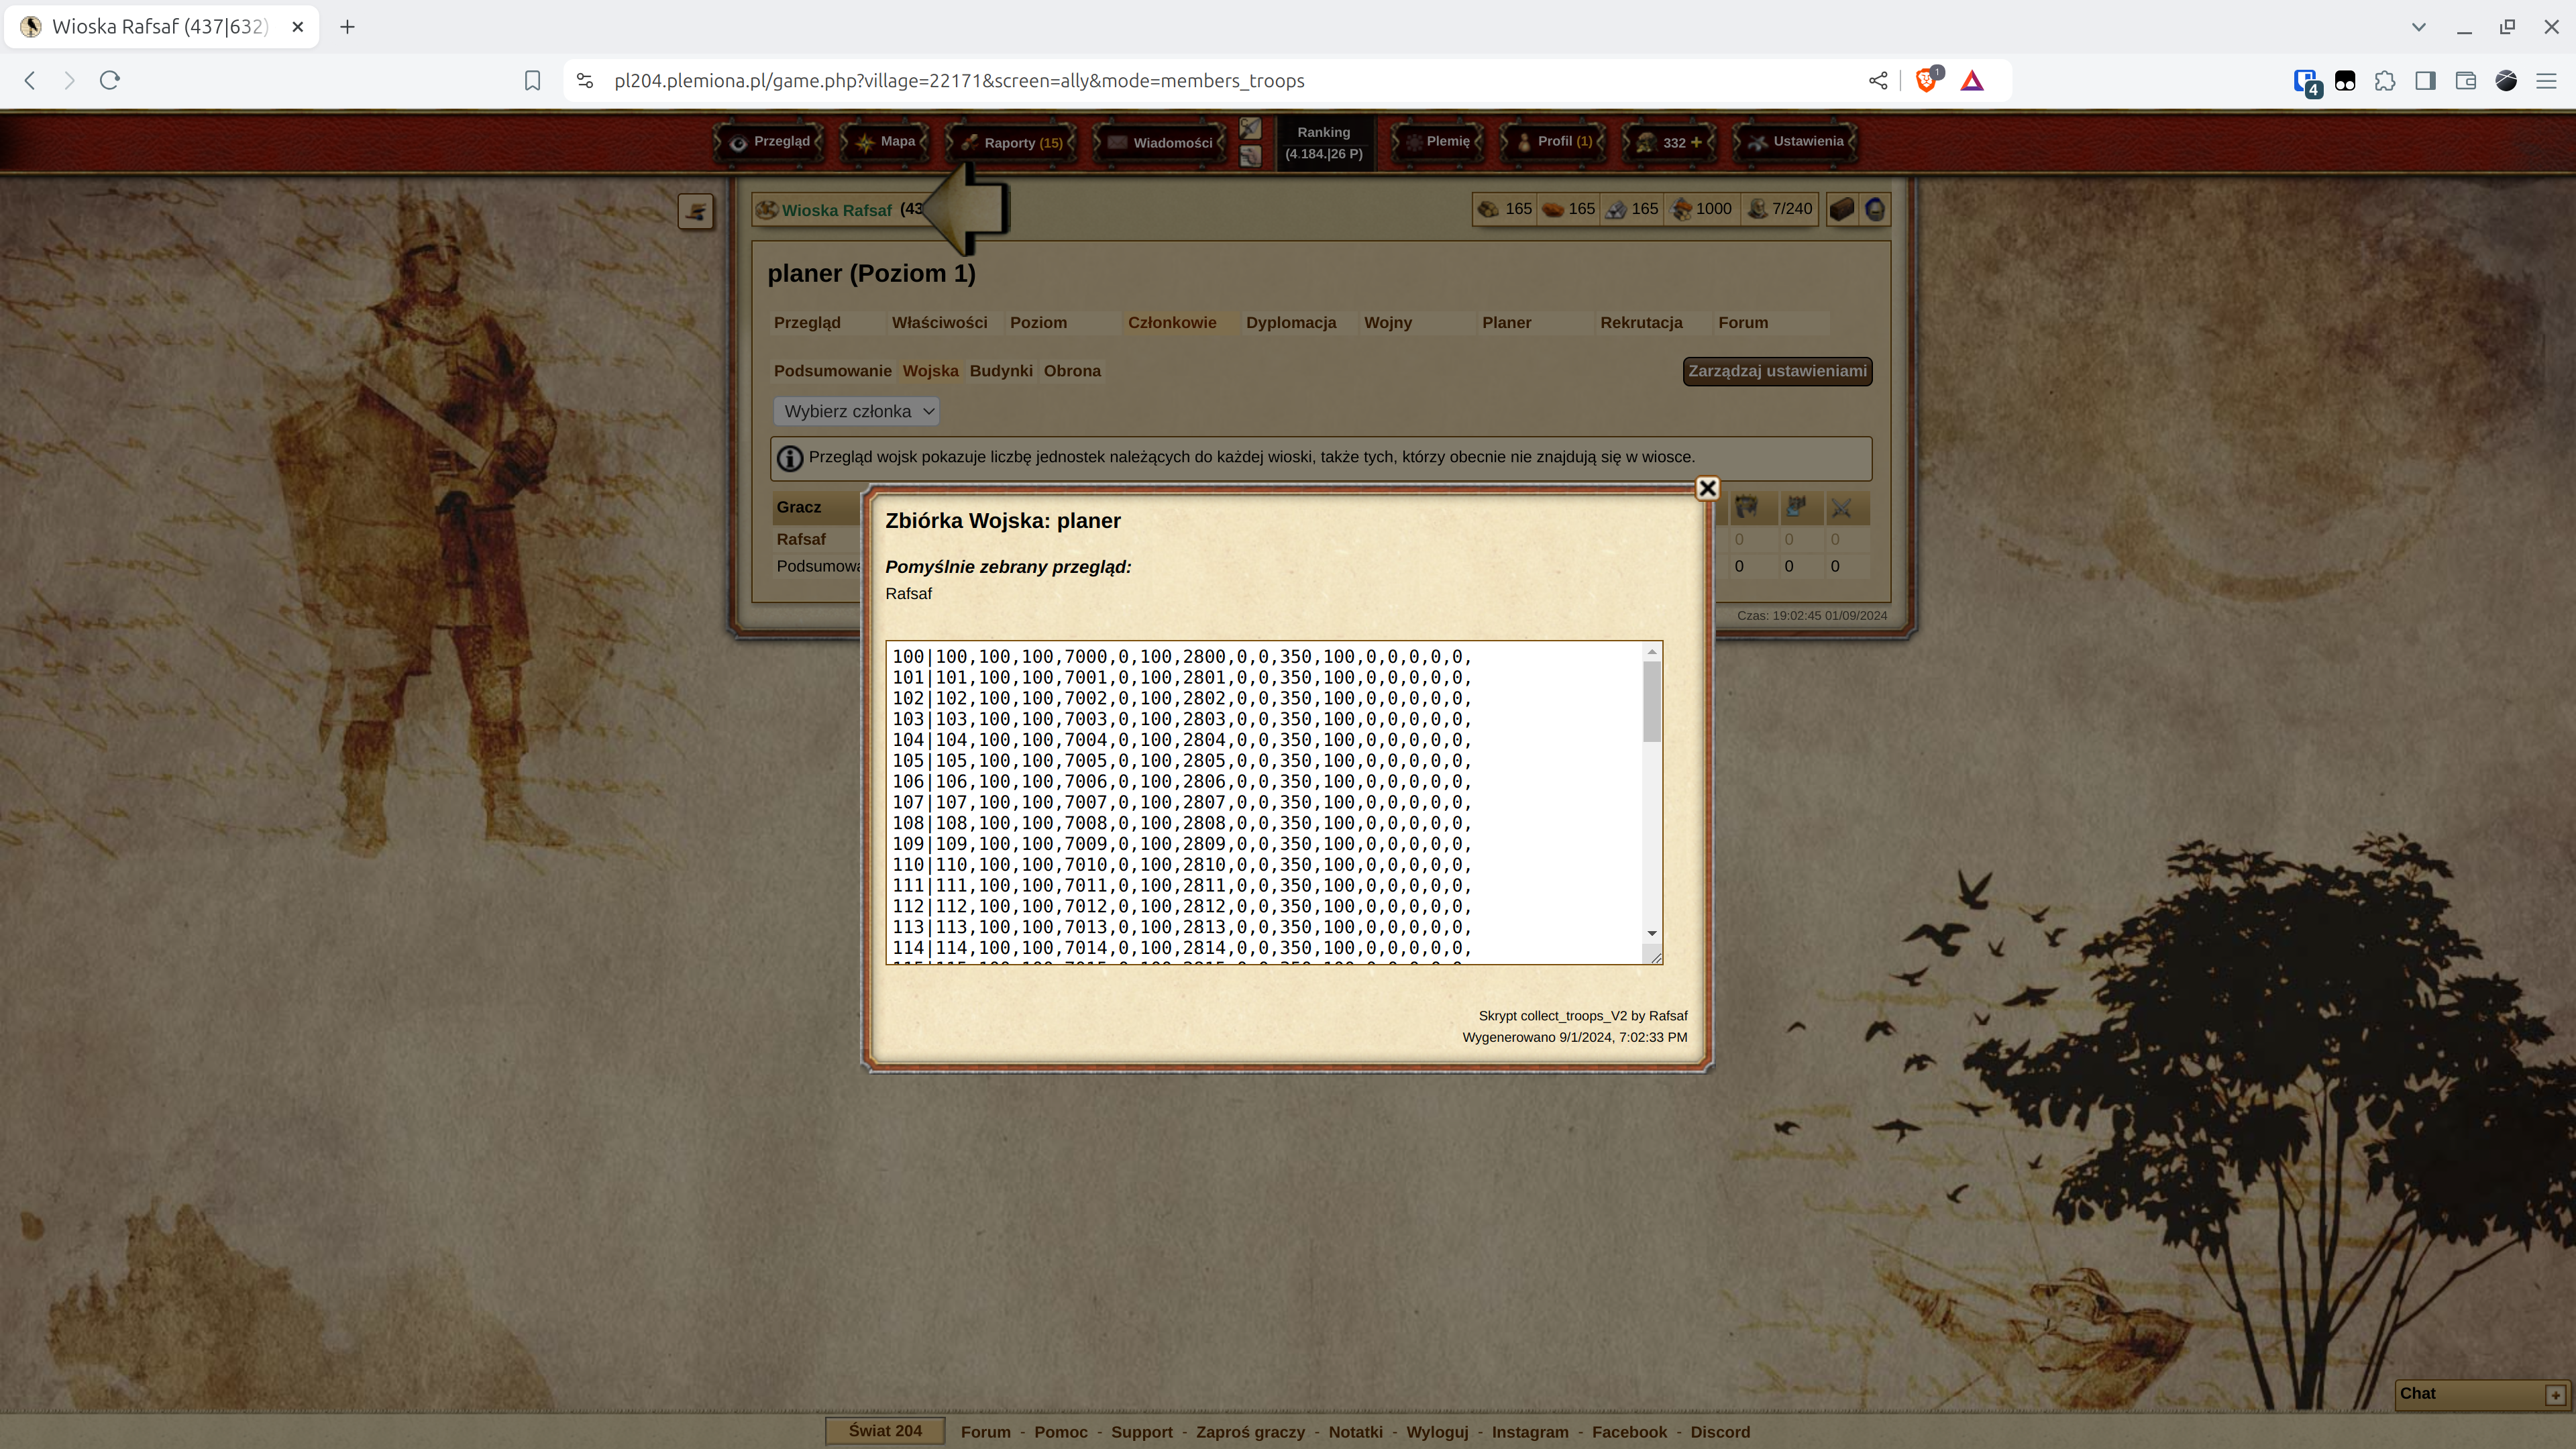This screenshot has width=2576, height=1449.
Task: Close the Zbiórka Wojska popup dialog
Action: click(x=1707, y=488)
